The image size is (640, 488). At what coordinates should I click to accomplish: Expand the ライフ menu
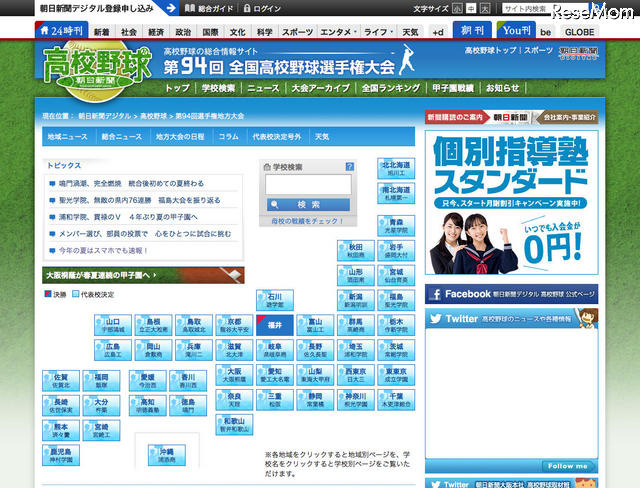tap(378, 32)
